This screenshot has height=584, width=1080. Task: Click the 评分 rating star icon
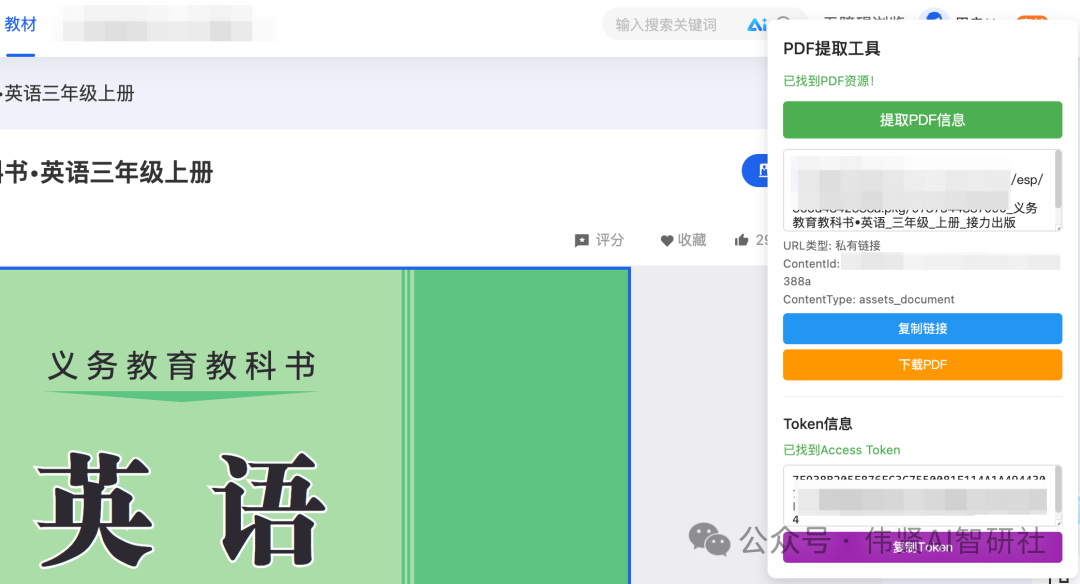(x=582, y=240)
